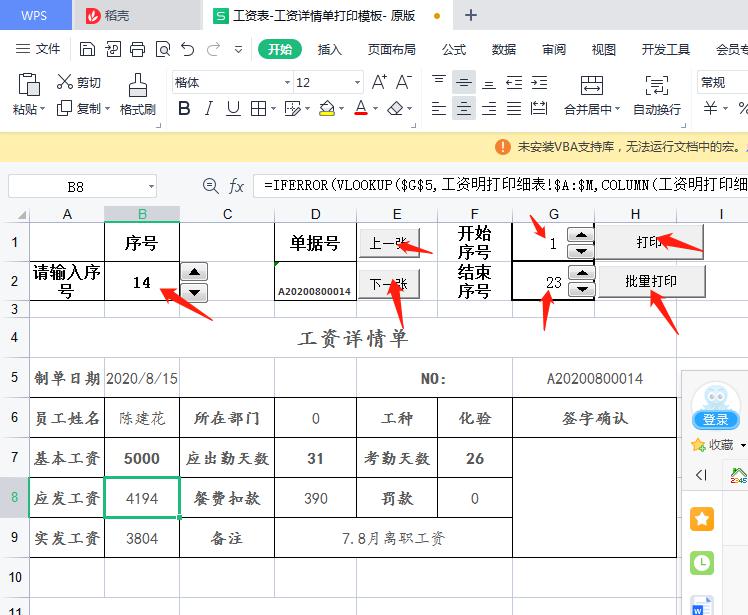The image size is (748, 615).
Task: Switch to the 页面布局 tab
Action: [392, 49]
